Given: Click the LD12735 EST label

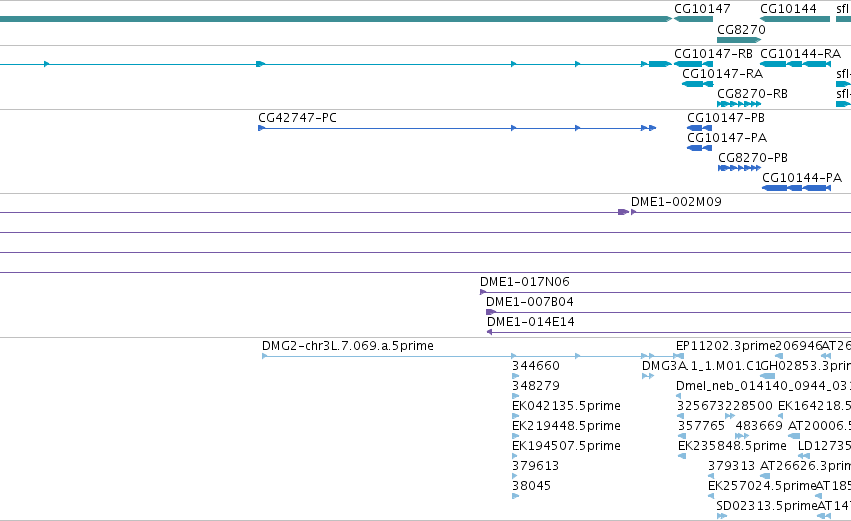Looking at the screenshot, I should (x=824, y=446).
